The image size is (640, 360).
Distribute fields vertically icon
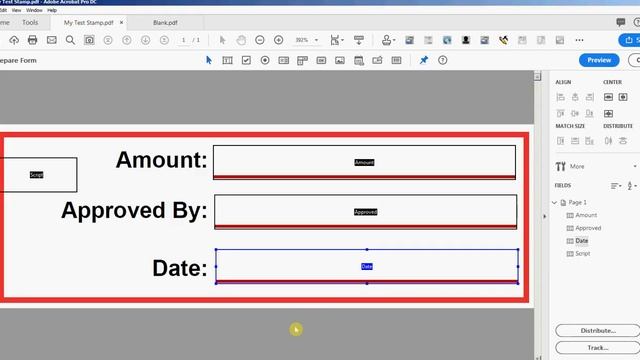pyautogui.click(x=623, y=141)
